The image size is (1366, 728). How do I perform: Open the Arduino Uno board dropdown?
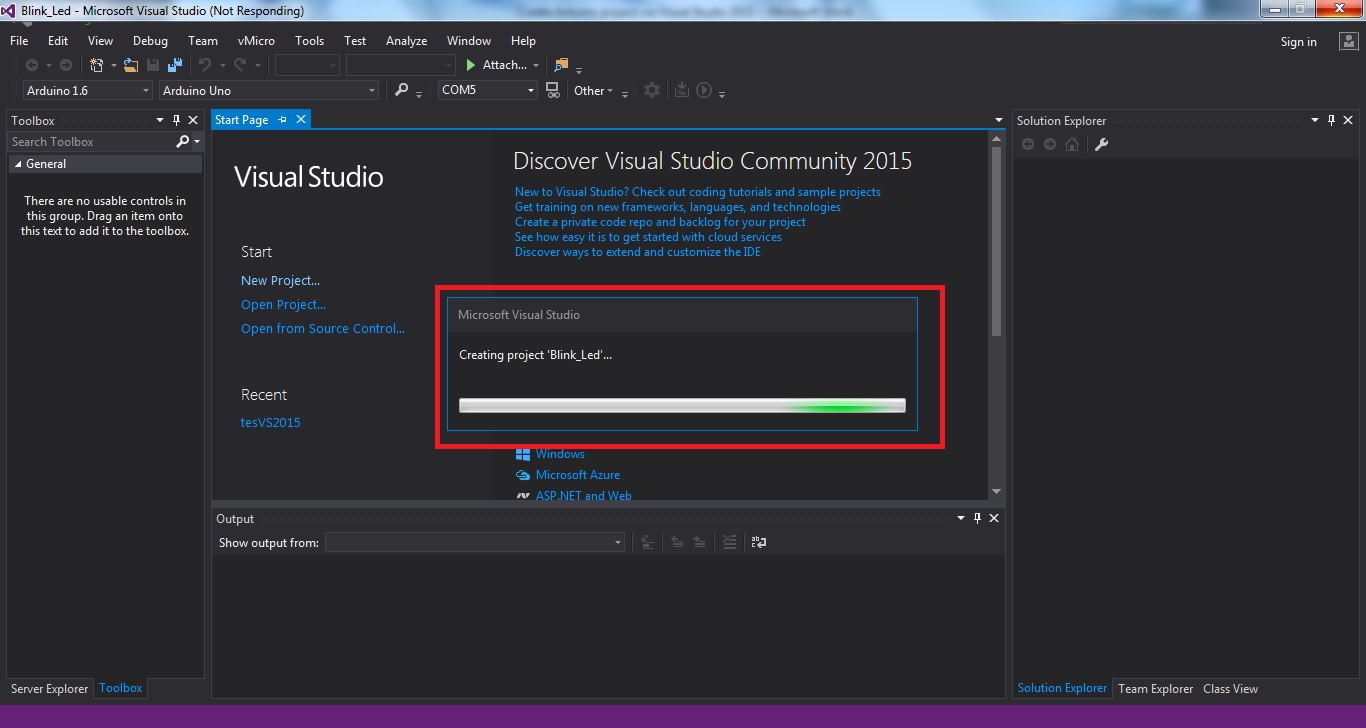[372, 90]
